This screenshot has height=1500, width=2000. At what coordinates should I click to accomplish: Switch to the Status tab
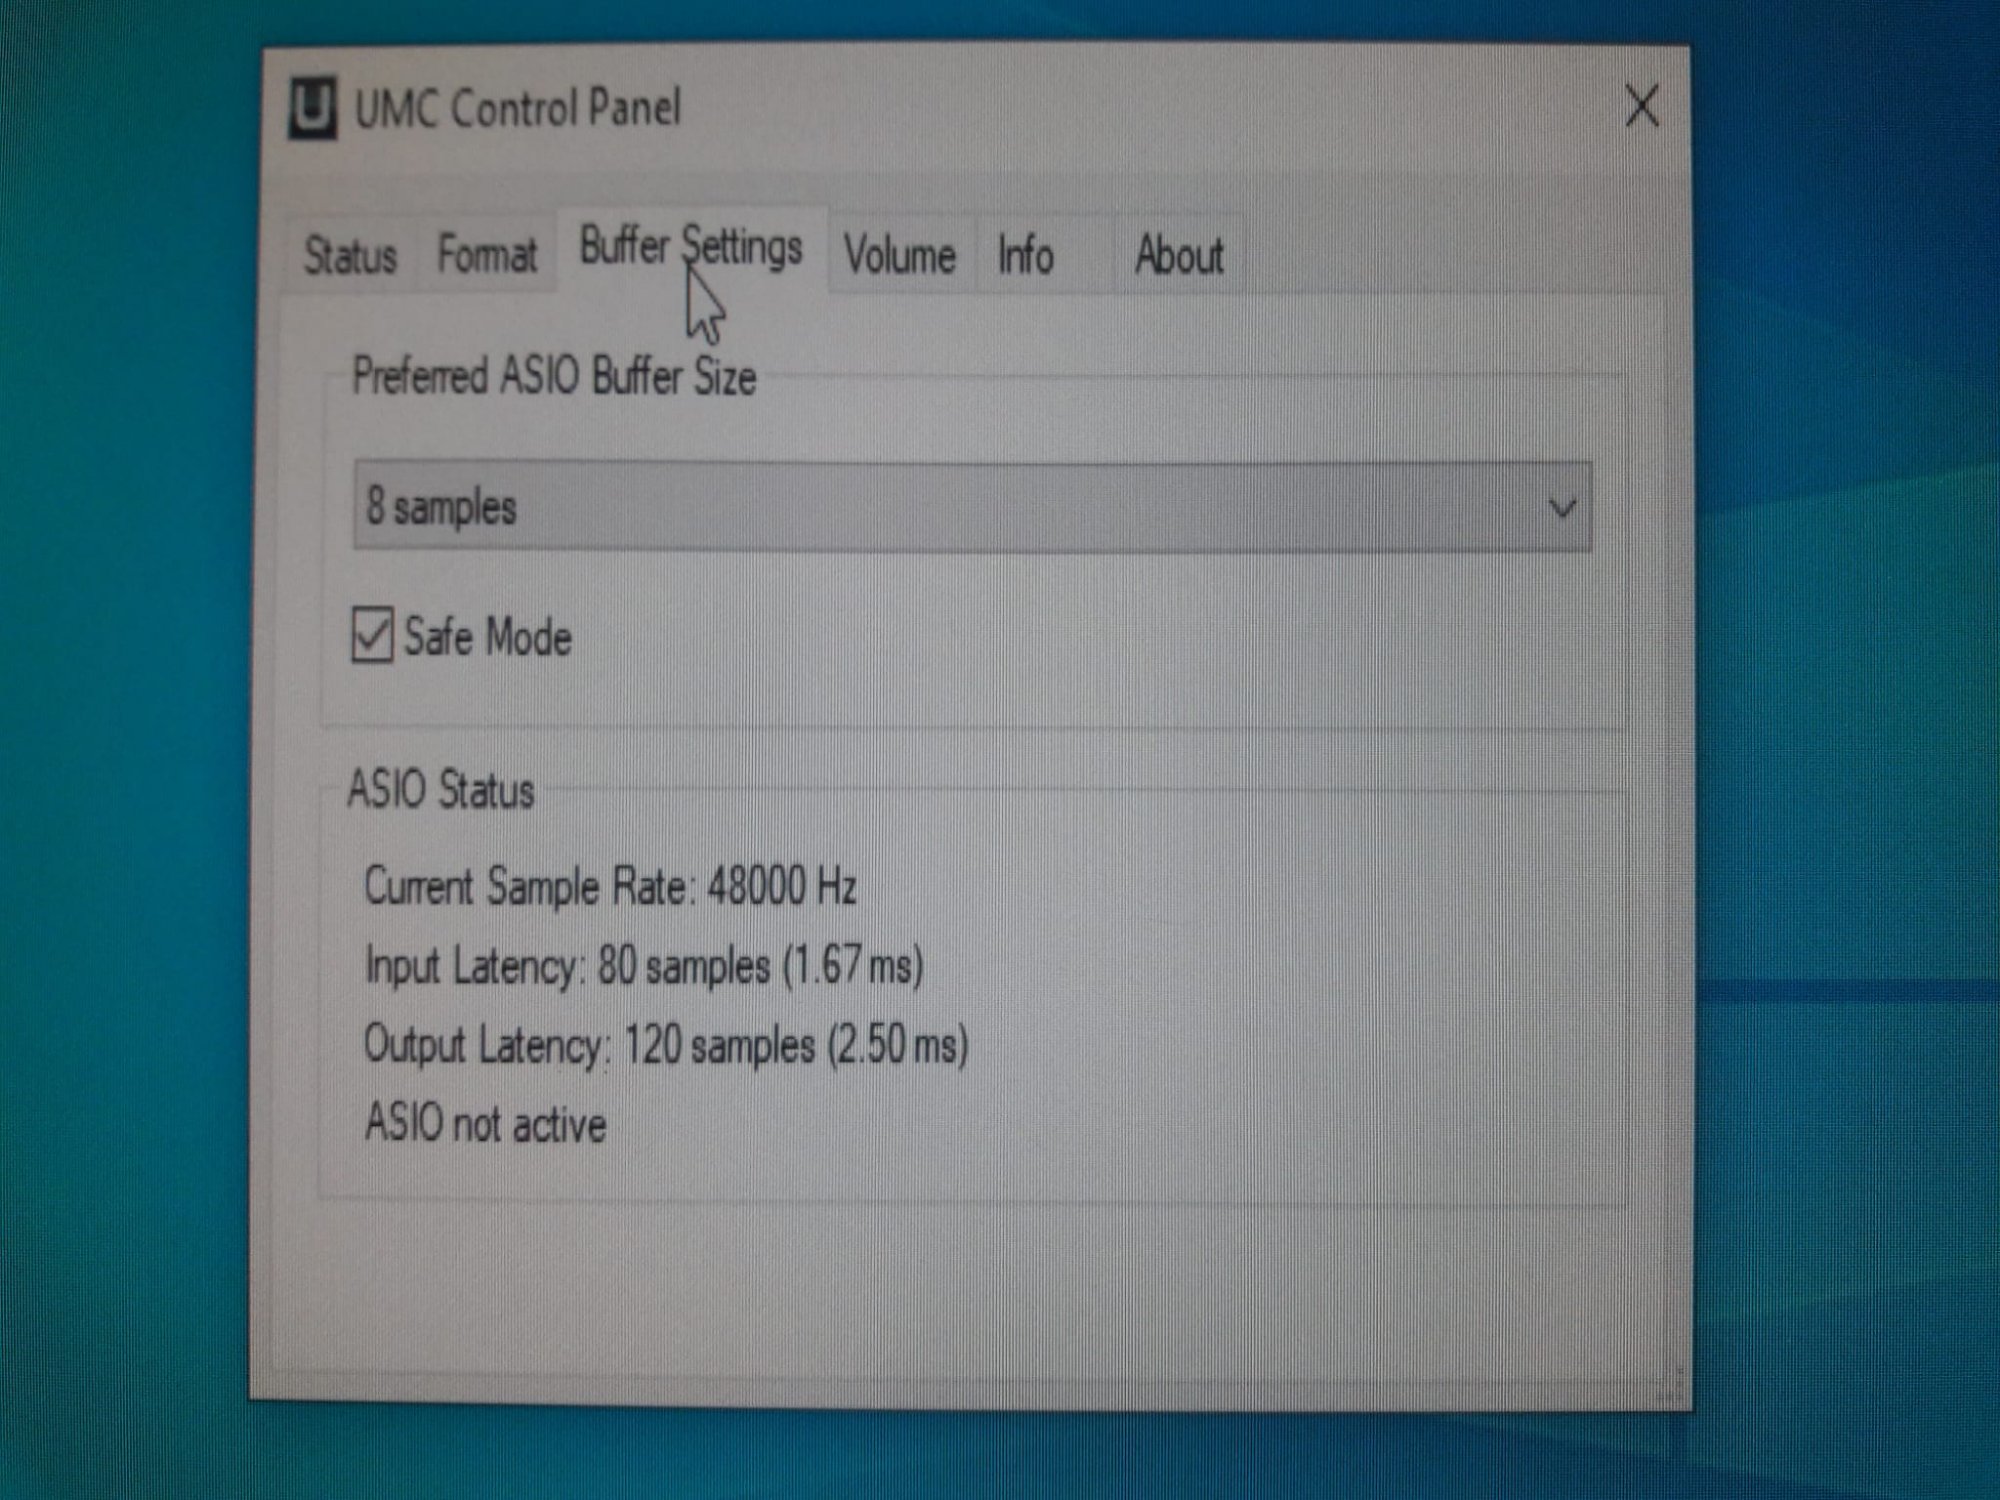350,255
